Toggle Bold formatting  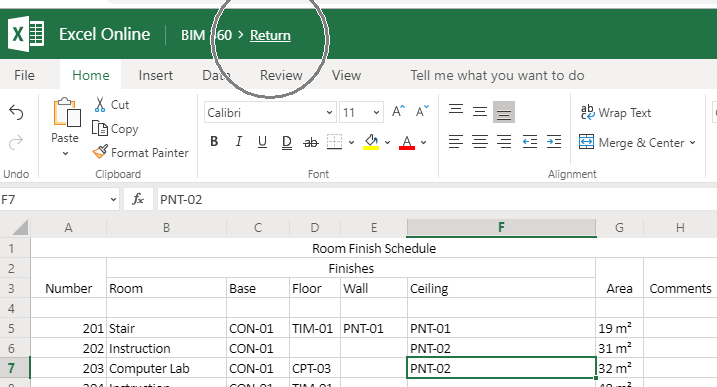[x=214, y=142]
